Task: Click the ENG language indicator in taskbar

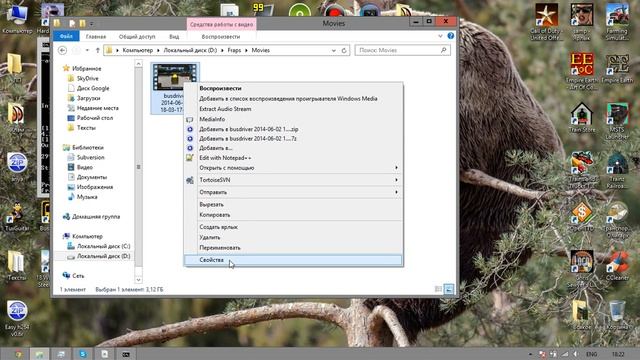Action: pos(591,354)
